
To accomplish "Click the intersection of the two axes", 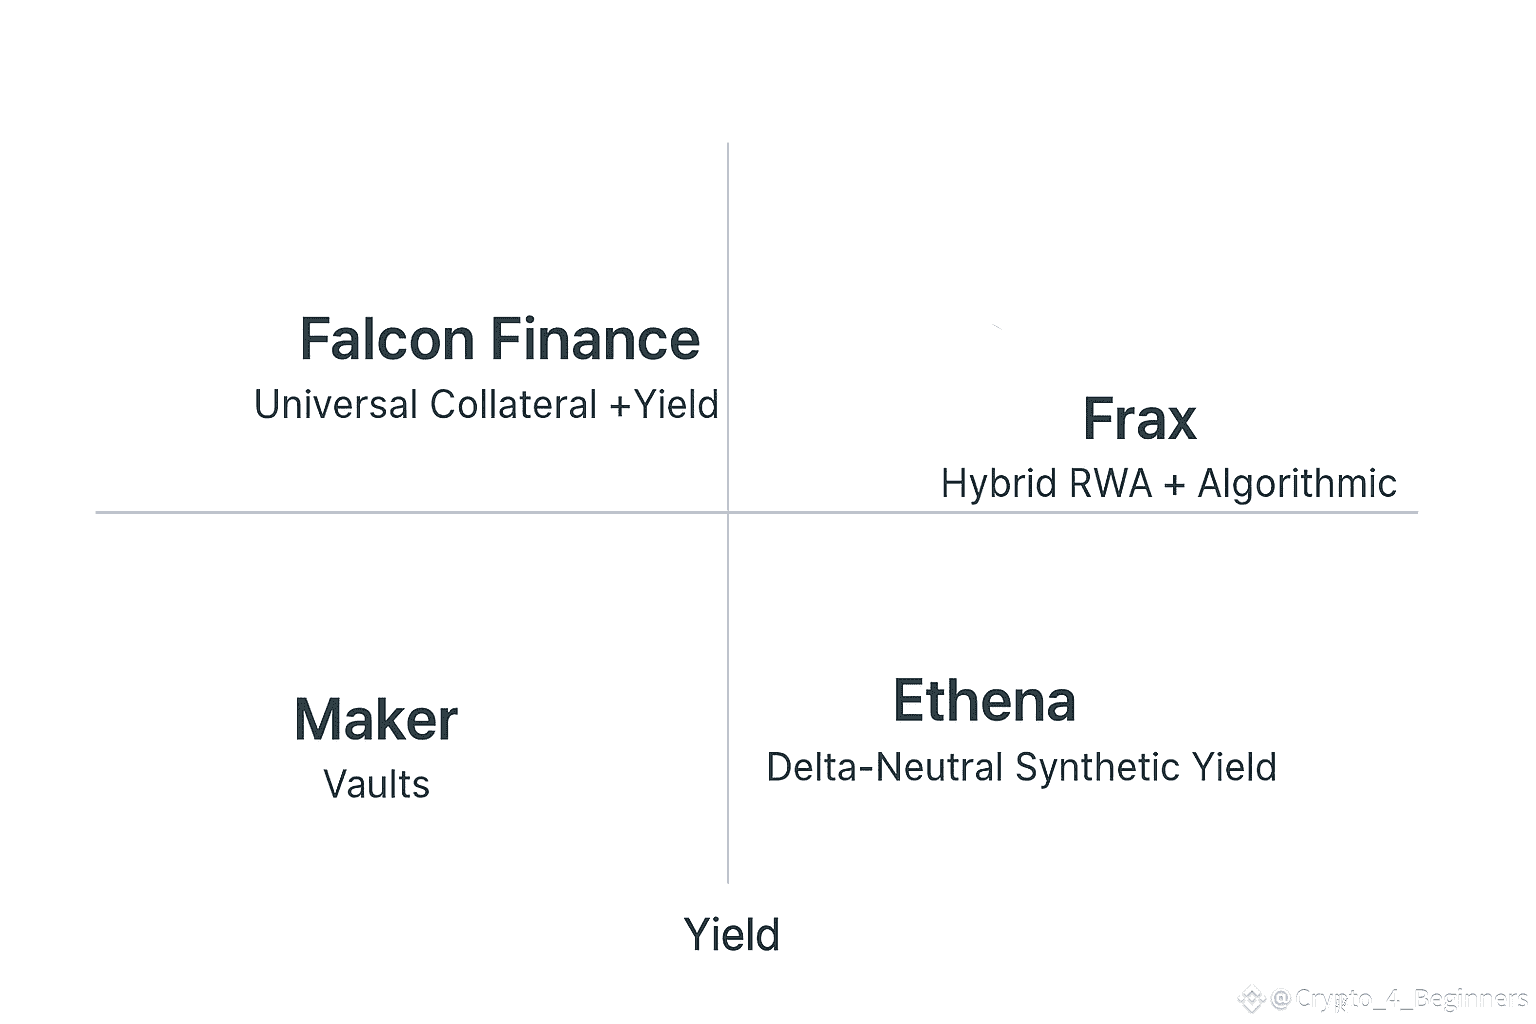I will (x=728, y=512).
